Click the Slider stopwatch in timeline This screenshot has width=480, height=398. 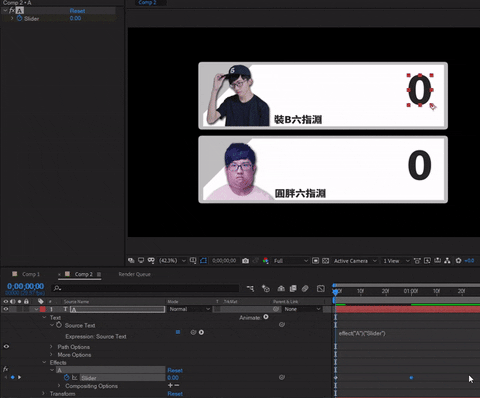pyautogui.click(x=67, y=377)
